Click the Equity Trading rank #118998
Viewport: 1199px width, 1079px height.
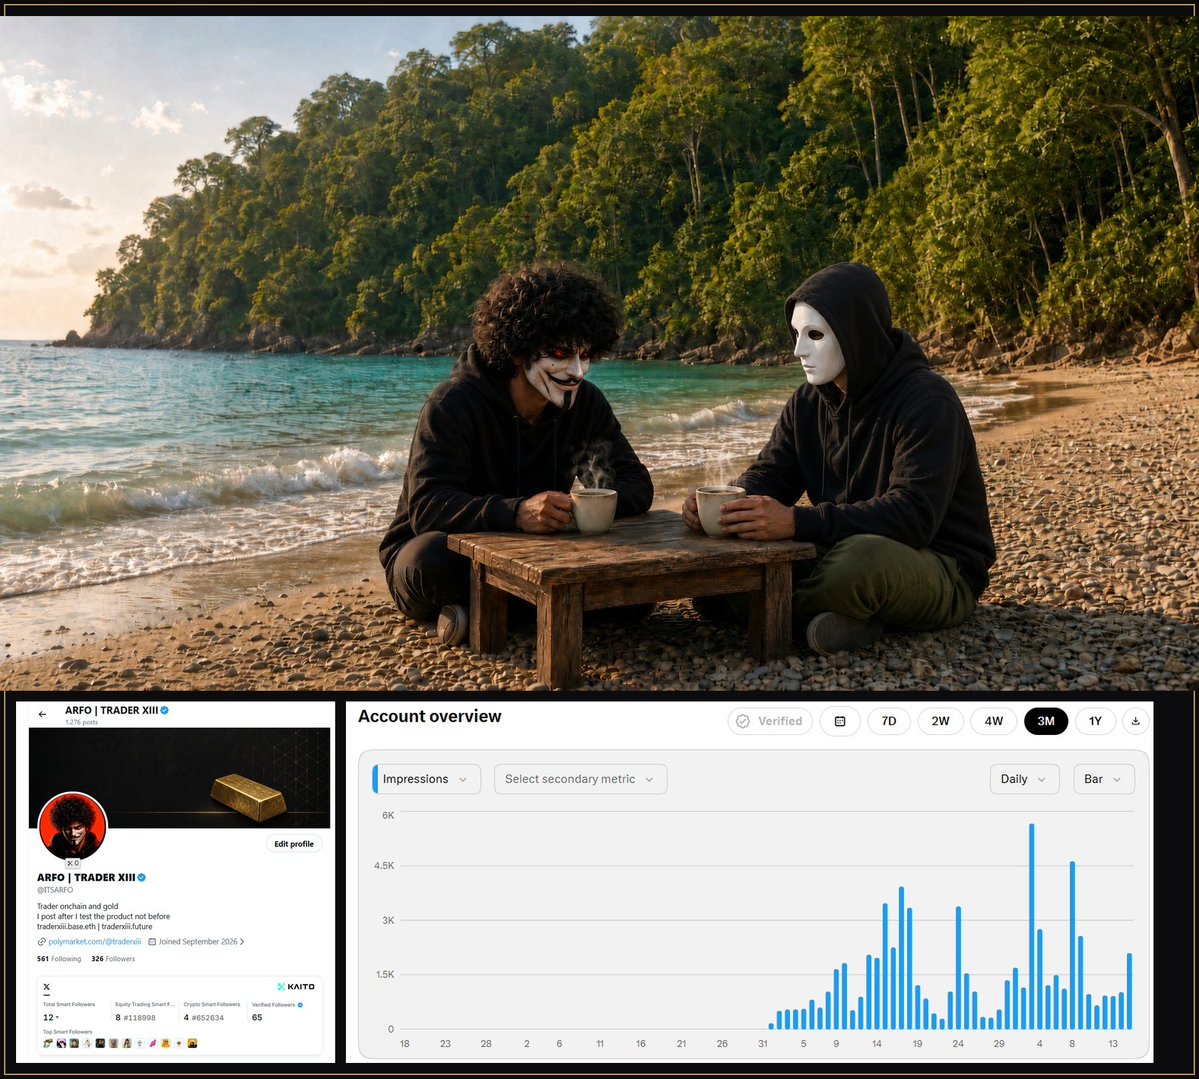139,1018
